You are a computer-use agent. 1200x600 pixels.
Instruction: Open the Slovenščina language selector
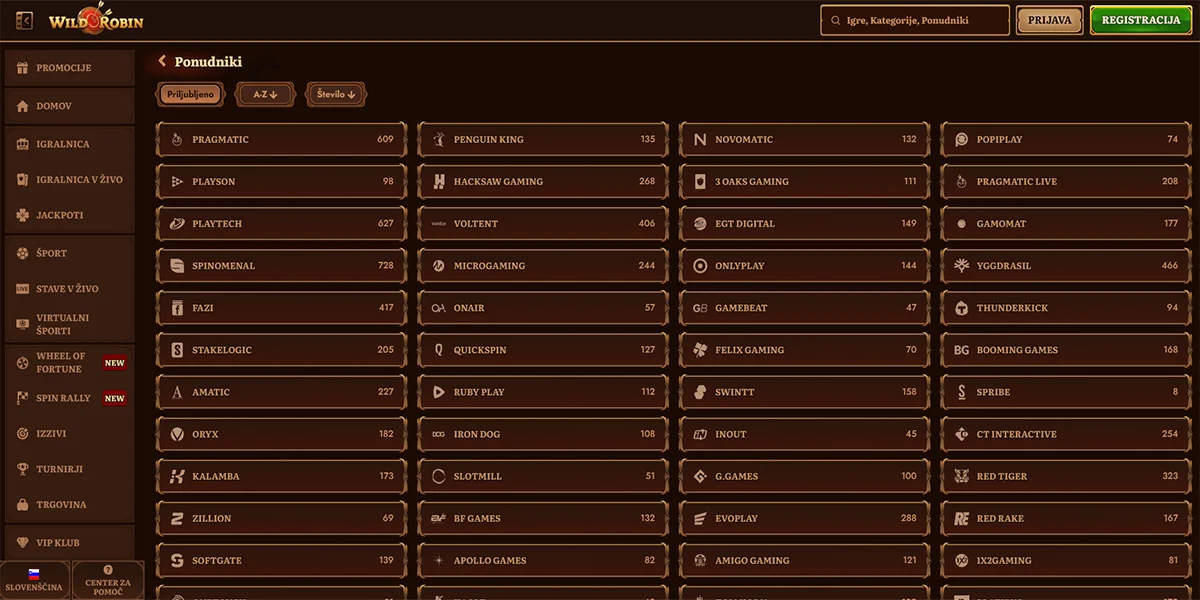pyautogui.click(x=34, y=580)
